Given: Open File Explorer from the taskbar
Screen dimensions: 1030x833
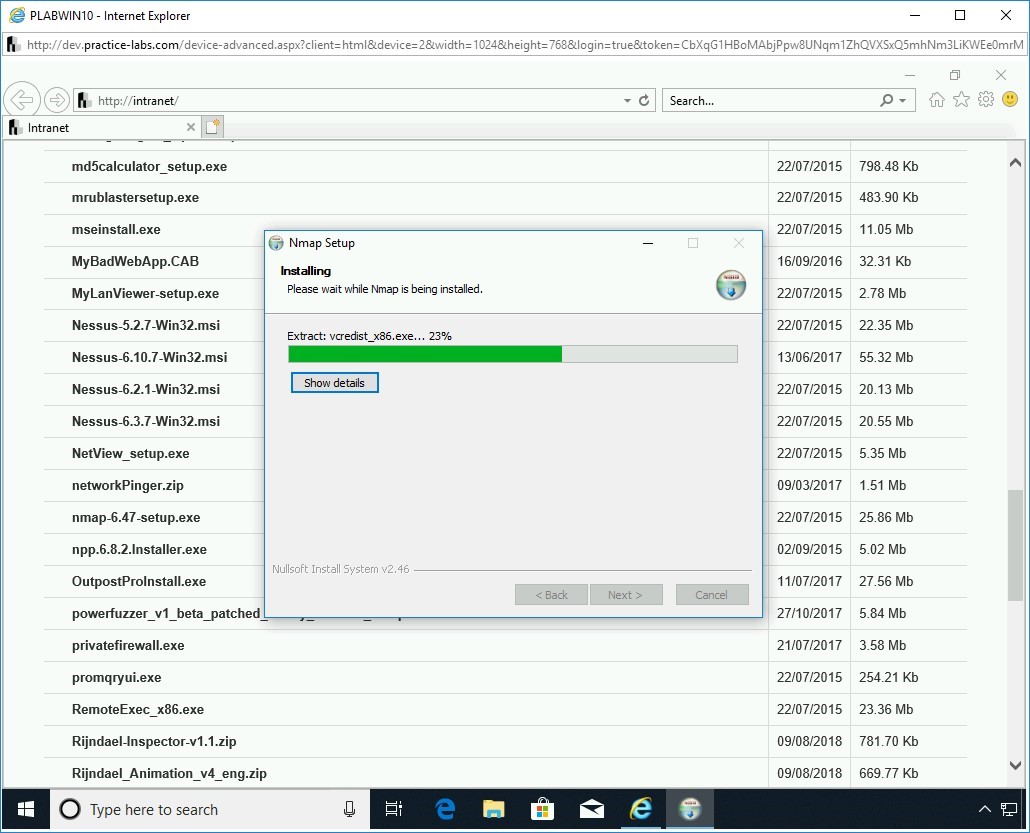Looking at the screenshot, I should point(494,809).
